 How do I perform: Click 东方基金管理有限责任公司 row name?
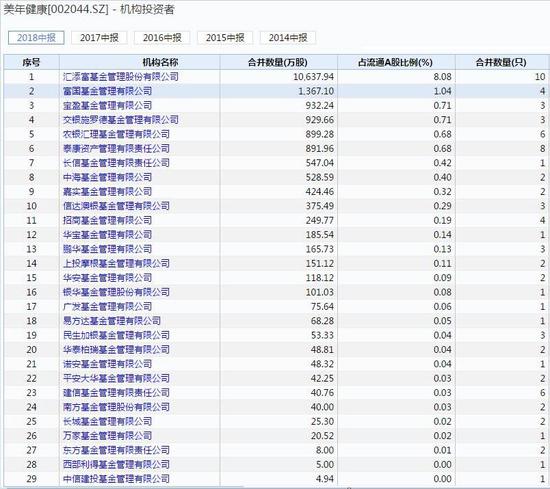pos(116,450)
